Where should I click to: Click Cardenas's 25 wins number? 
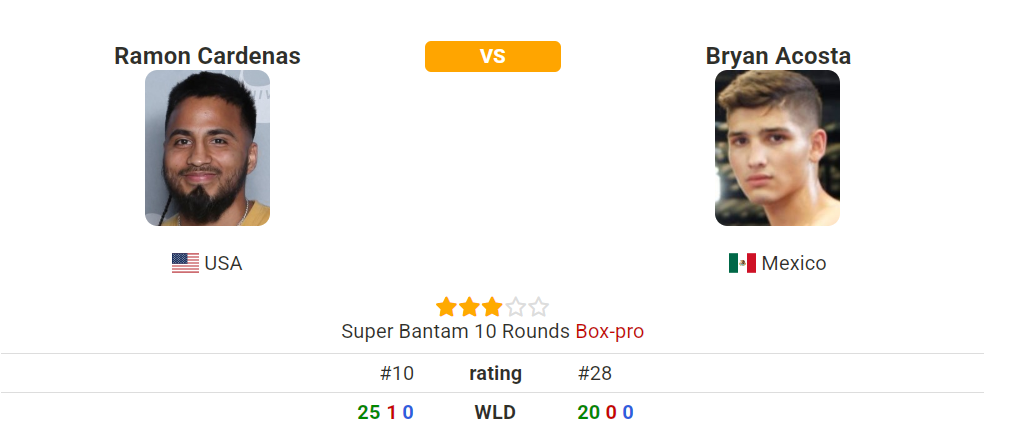pos(368,412)
